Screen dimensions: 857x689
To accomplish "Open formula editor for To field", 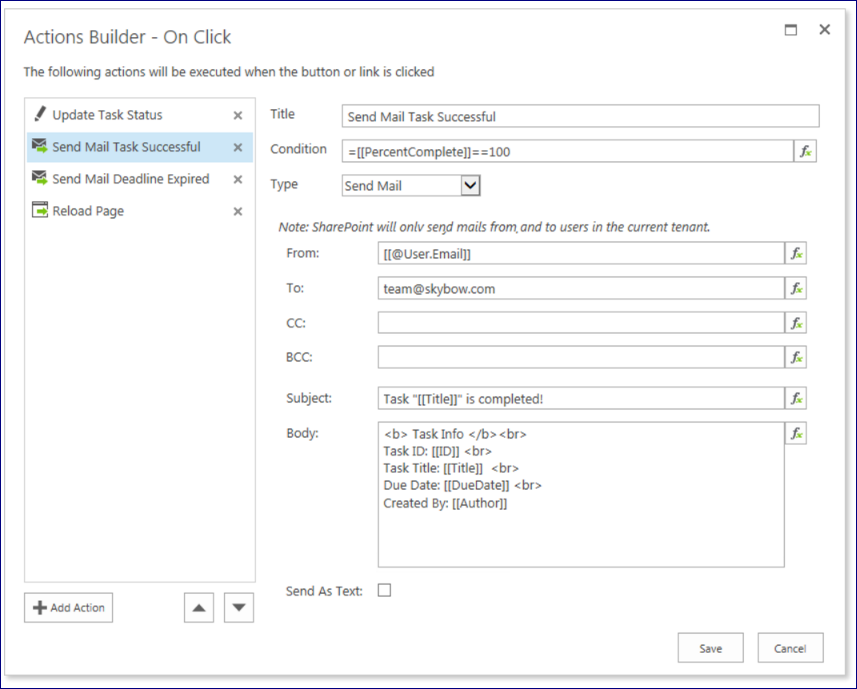I will [x=796, y=289].
